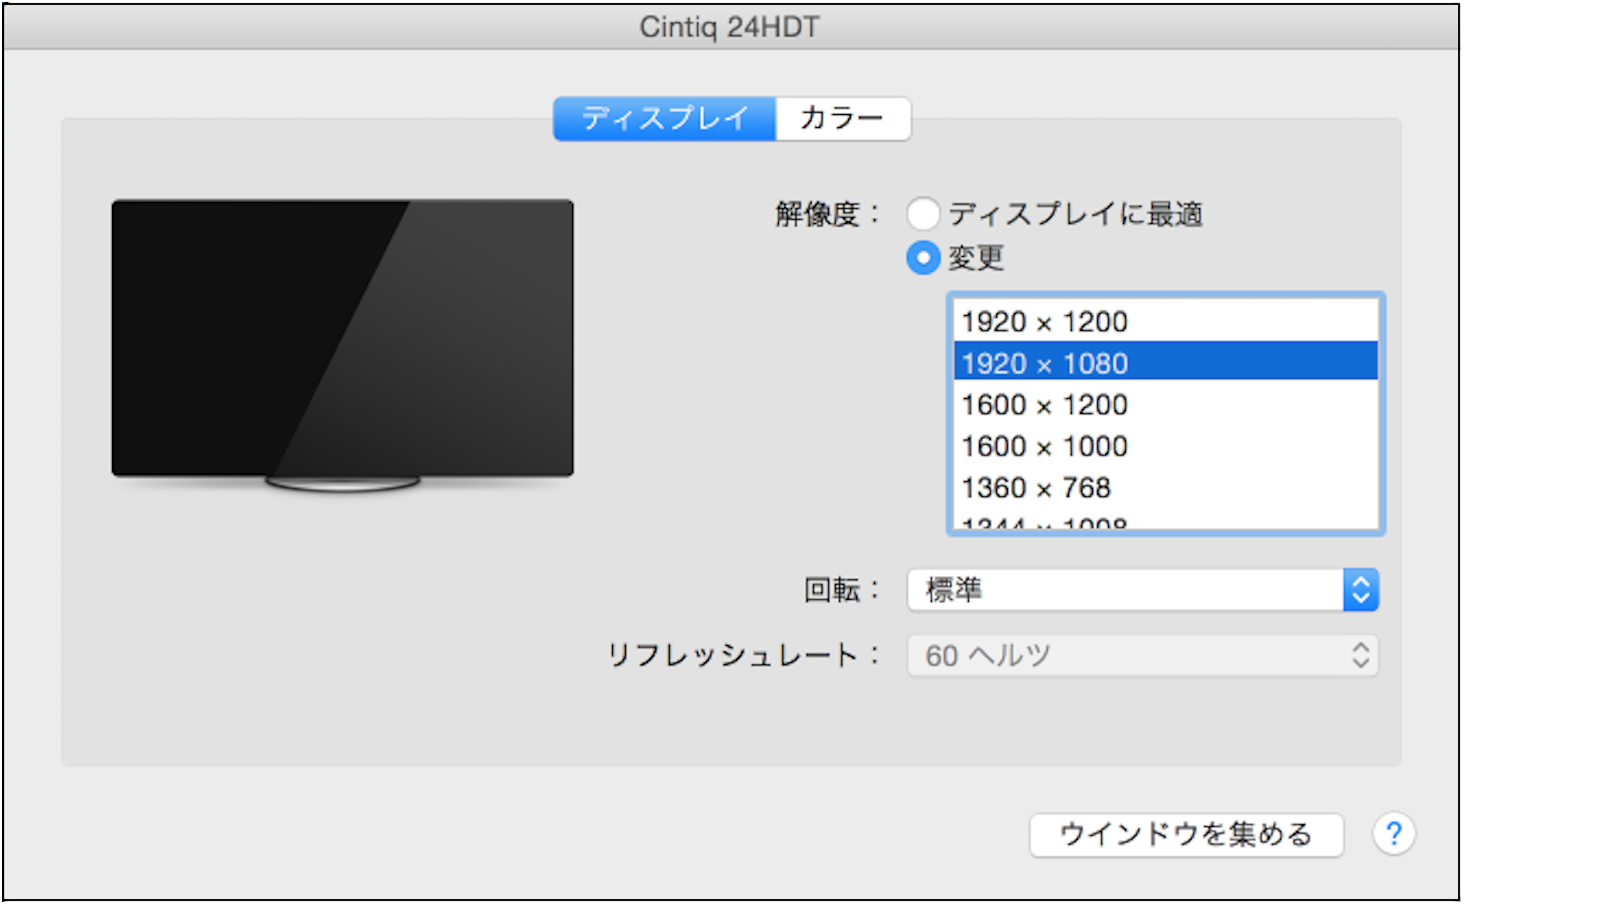1606x904 pixels.
Task: Select the 1920 x 1200 resolution
Action: coord(1044,321)
